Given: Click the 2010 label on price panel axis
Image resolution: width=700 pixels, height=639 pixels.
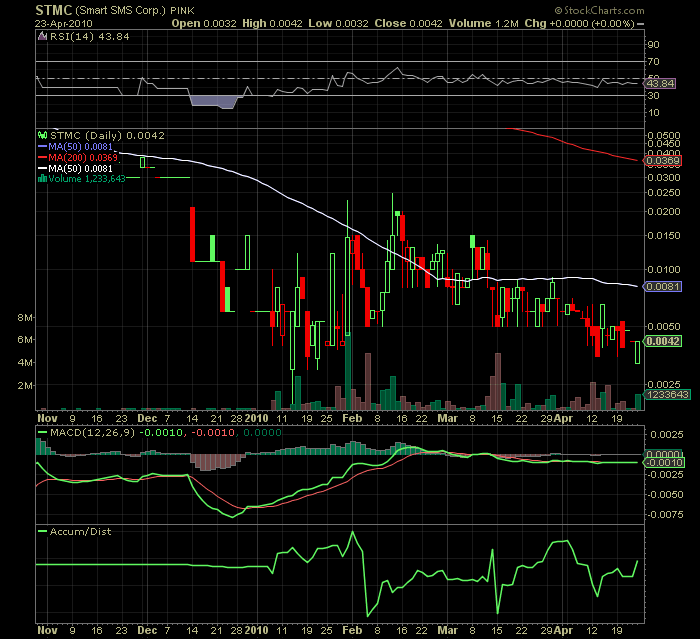Looking at the screenshot, I should click(258, 417).
